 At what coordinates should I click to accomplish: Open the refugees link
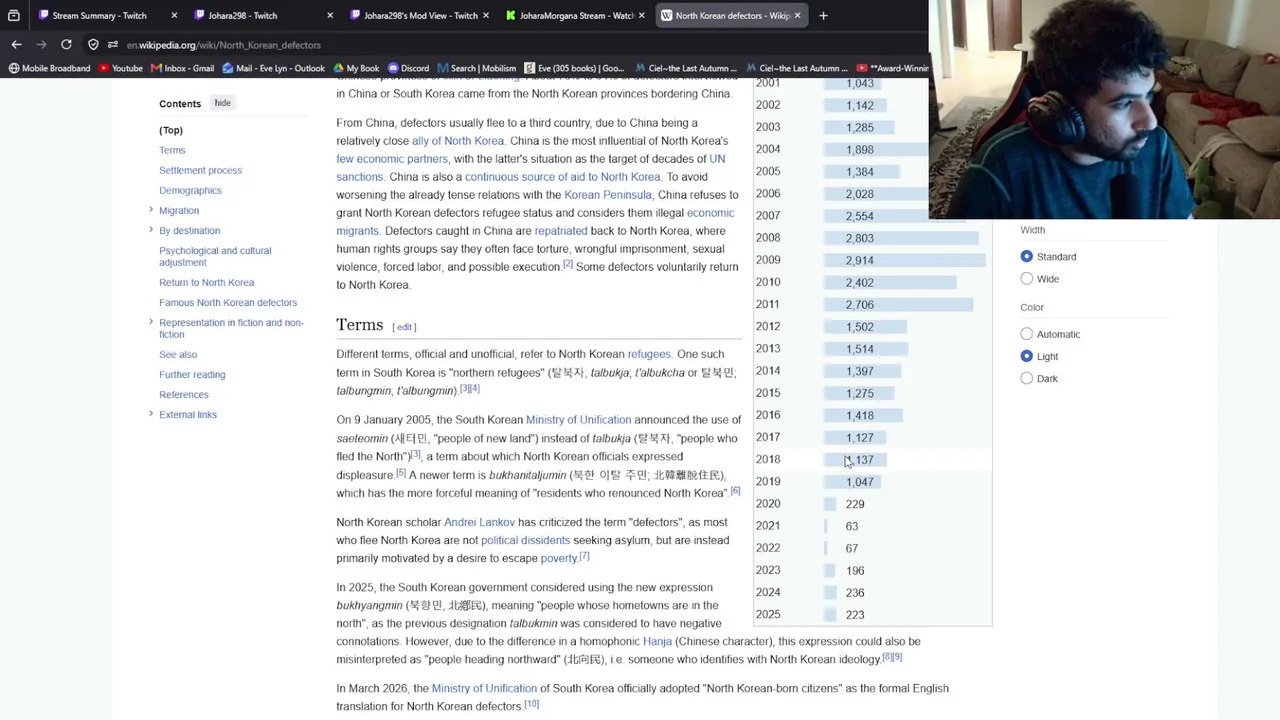click(x=649, y=354)
